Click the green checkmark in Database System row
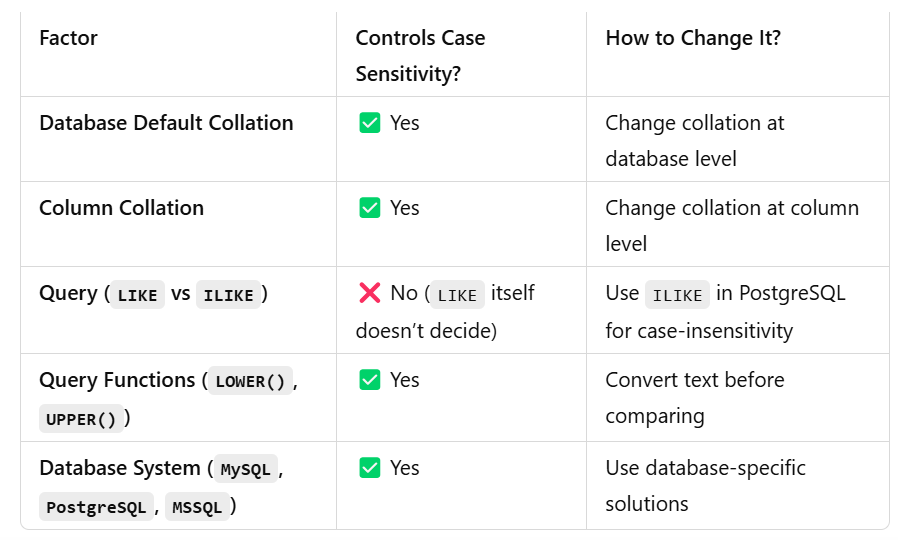898x540 pixels. pyautogui.click(x=369, y=468)
